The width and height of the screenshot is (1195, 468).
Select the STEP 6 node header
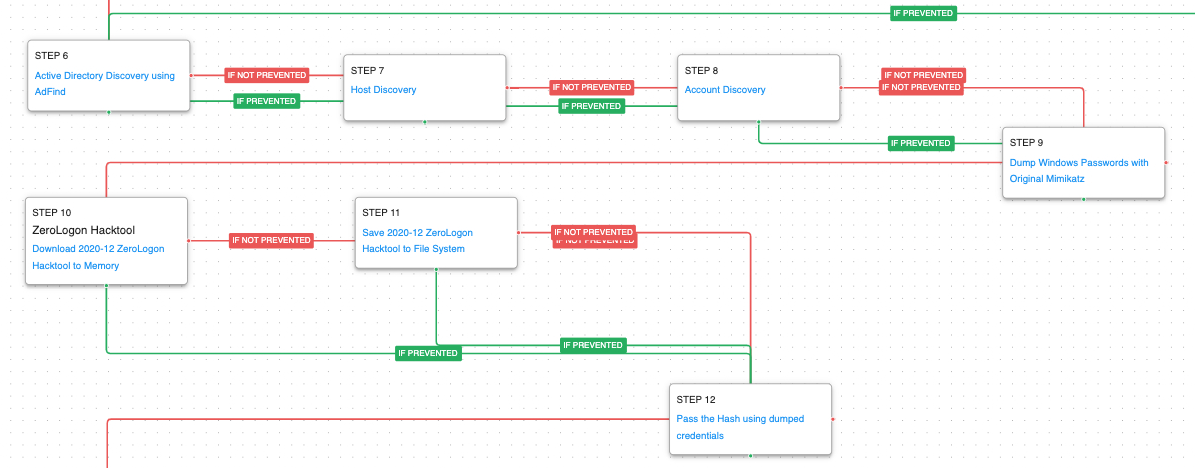coord(51,56)
